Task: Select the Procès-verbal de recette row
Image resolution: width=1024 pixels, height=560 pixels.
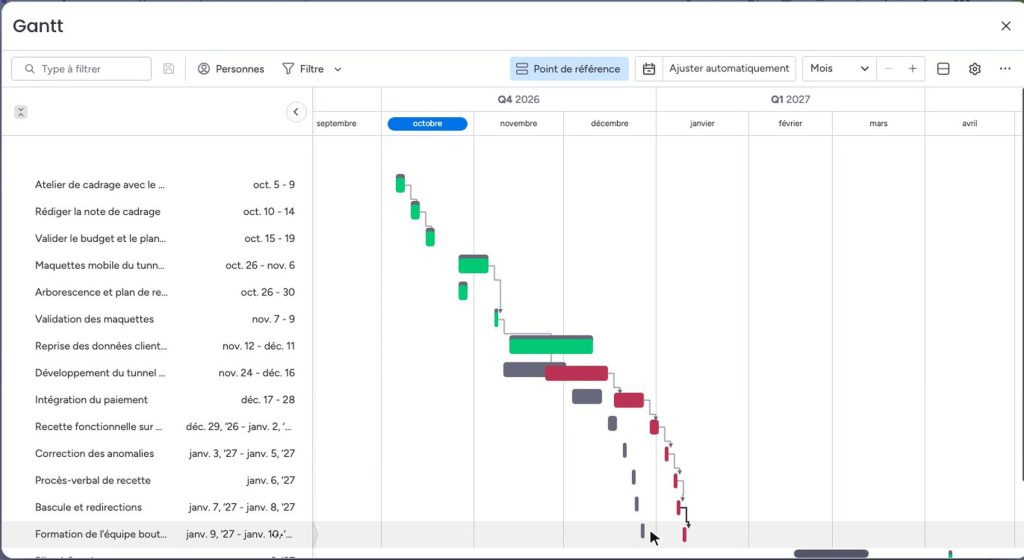Action: (x=157, y=480)
